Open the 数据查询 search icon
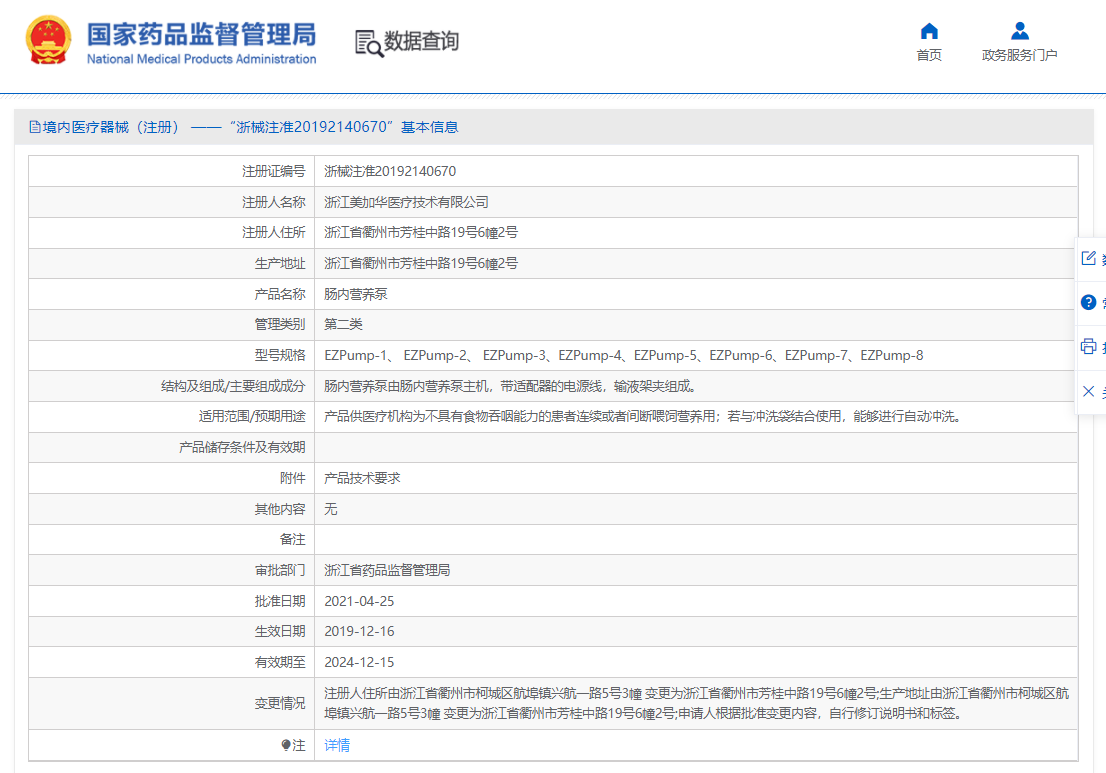 tap(369, 43)
